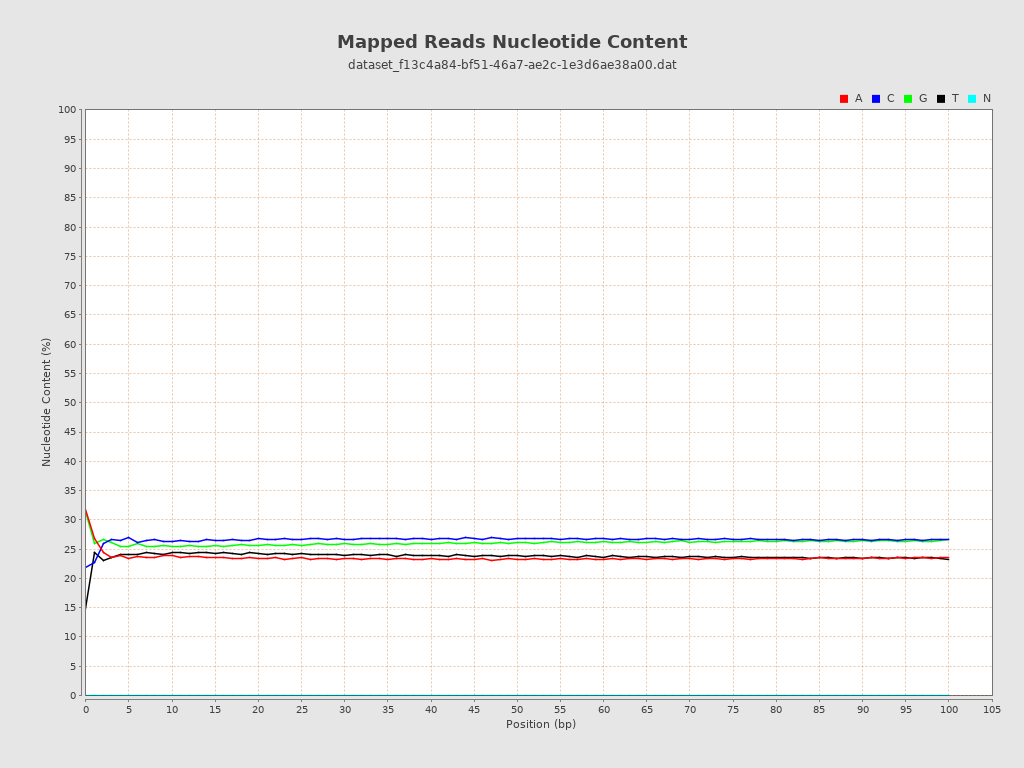This screenshot has width=1024, height=768.
Task: Click the 'Position (bp)' x-axis label
Action: point(540,724)
